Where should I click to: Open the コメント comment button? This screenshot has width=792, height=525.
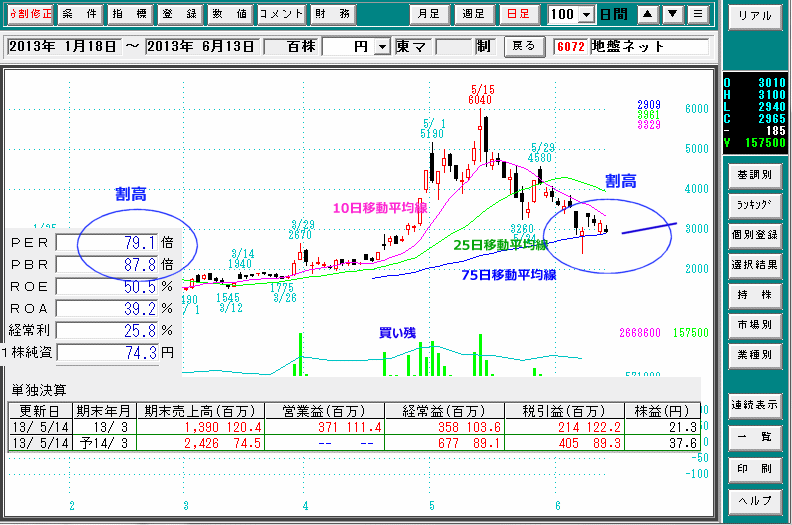click(x=281, y=14)
